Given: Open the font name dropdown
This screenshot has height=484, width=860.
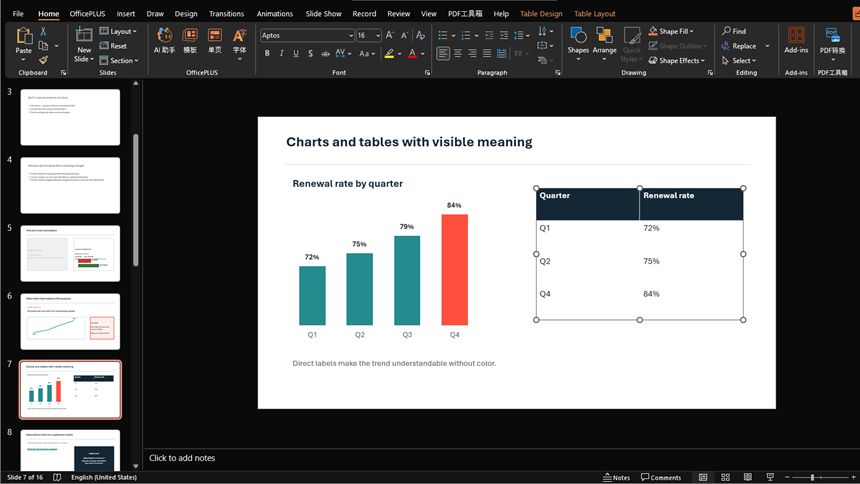Looking at the screenshot, I should pyautogui.click(x=351, y=35).
